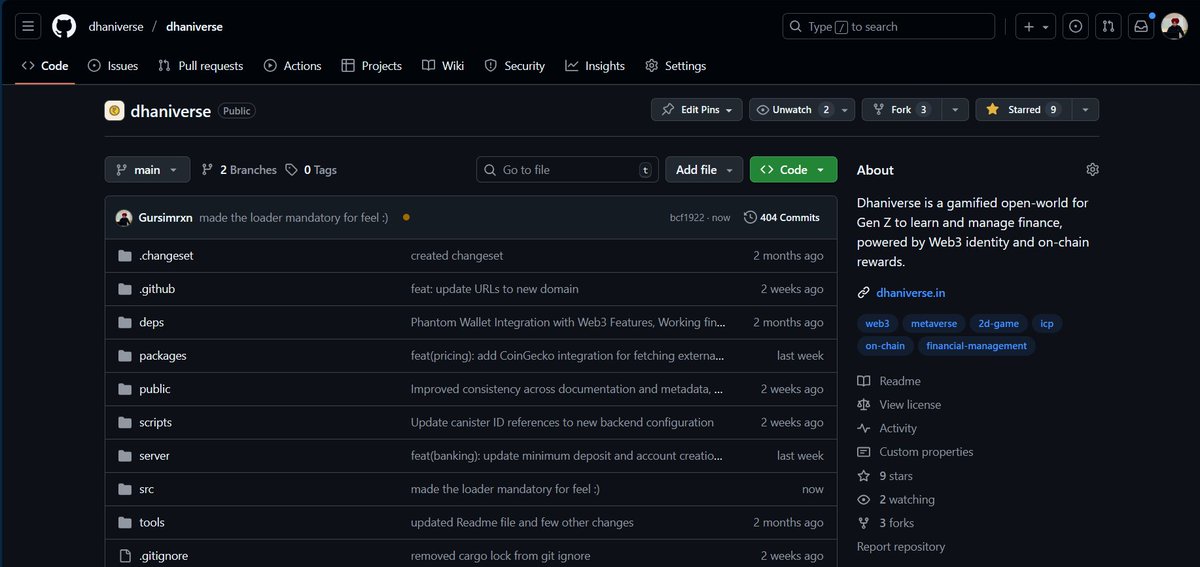Image resolution: width=1200 pixels, height=567 pixels.
Task: Open the create new plus dropdown
Action: pyautogui.click(x=1035, y=27)
